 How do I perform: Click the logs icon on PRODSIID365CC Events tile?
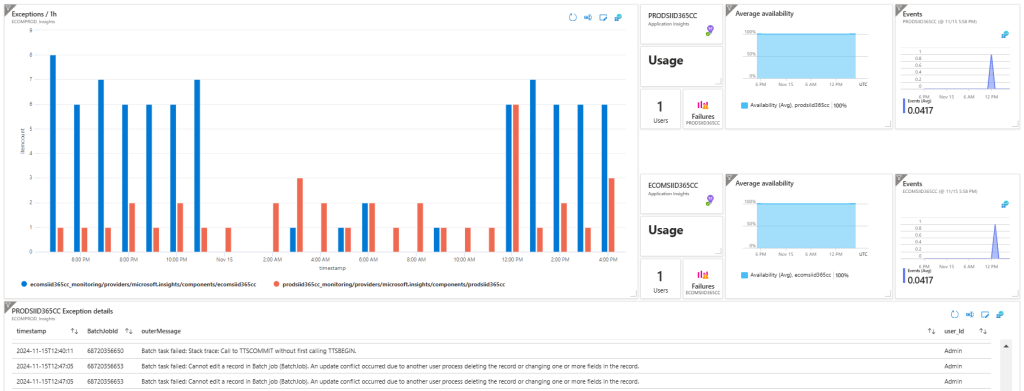tap(1005, 36)
